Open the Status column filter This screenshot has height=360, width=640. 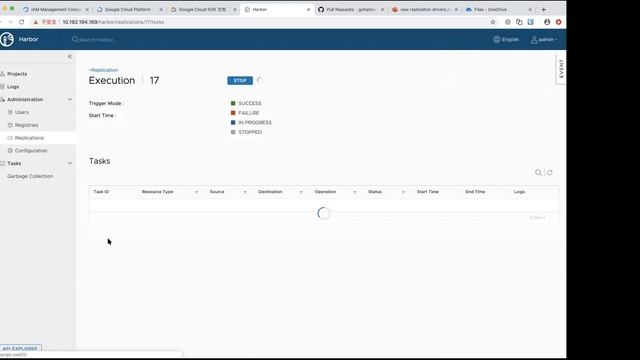[403, 192]
